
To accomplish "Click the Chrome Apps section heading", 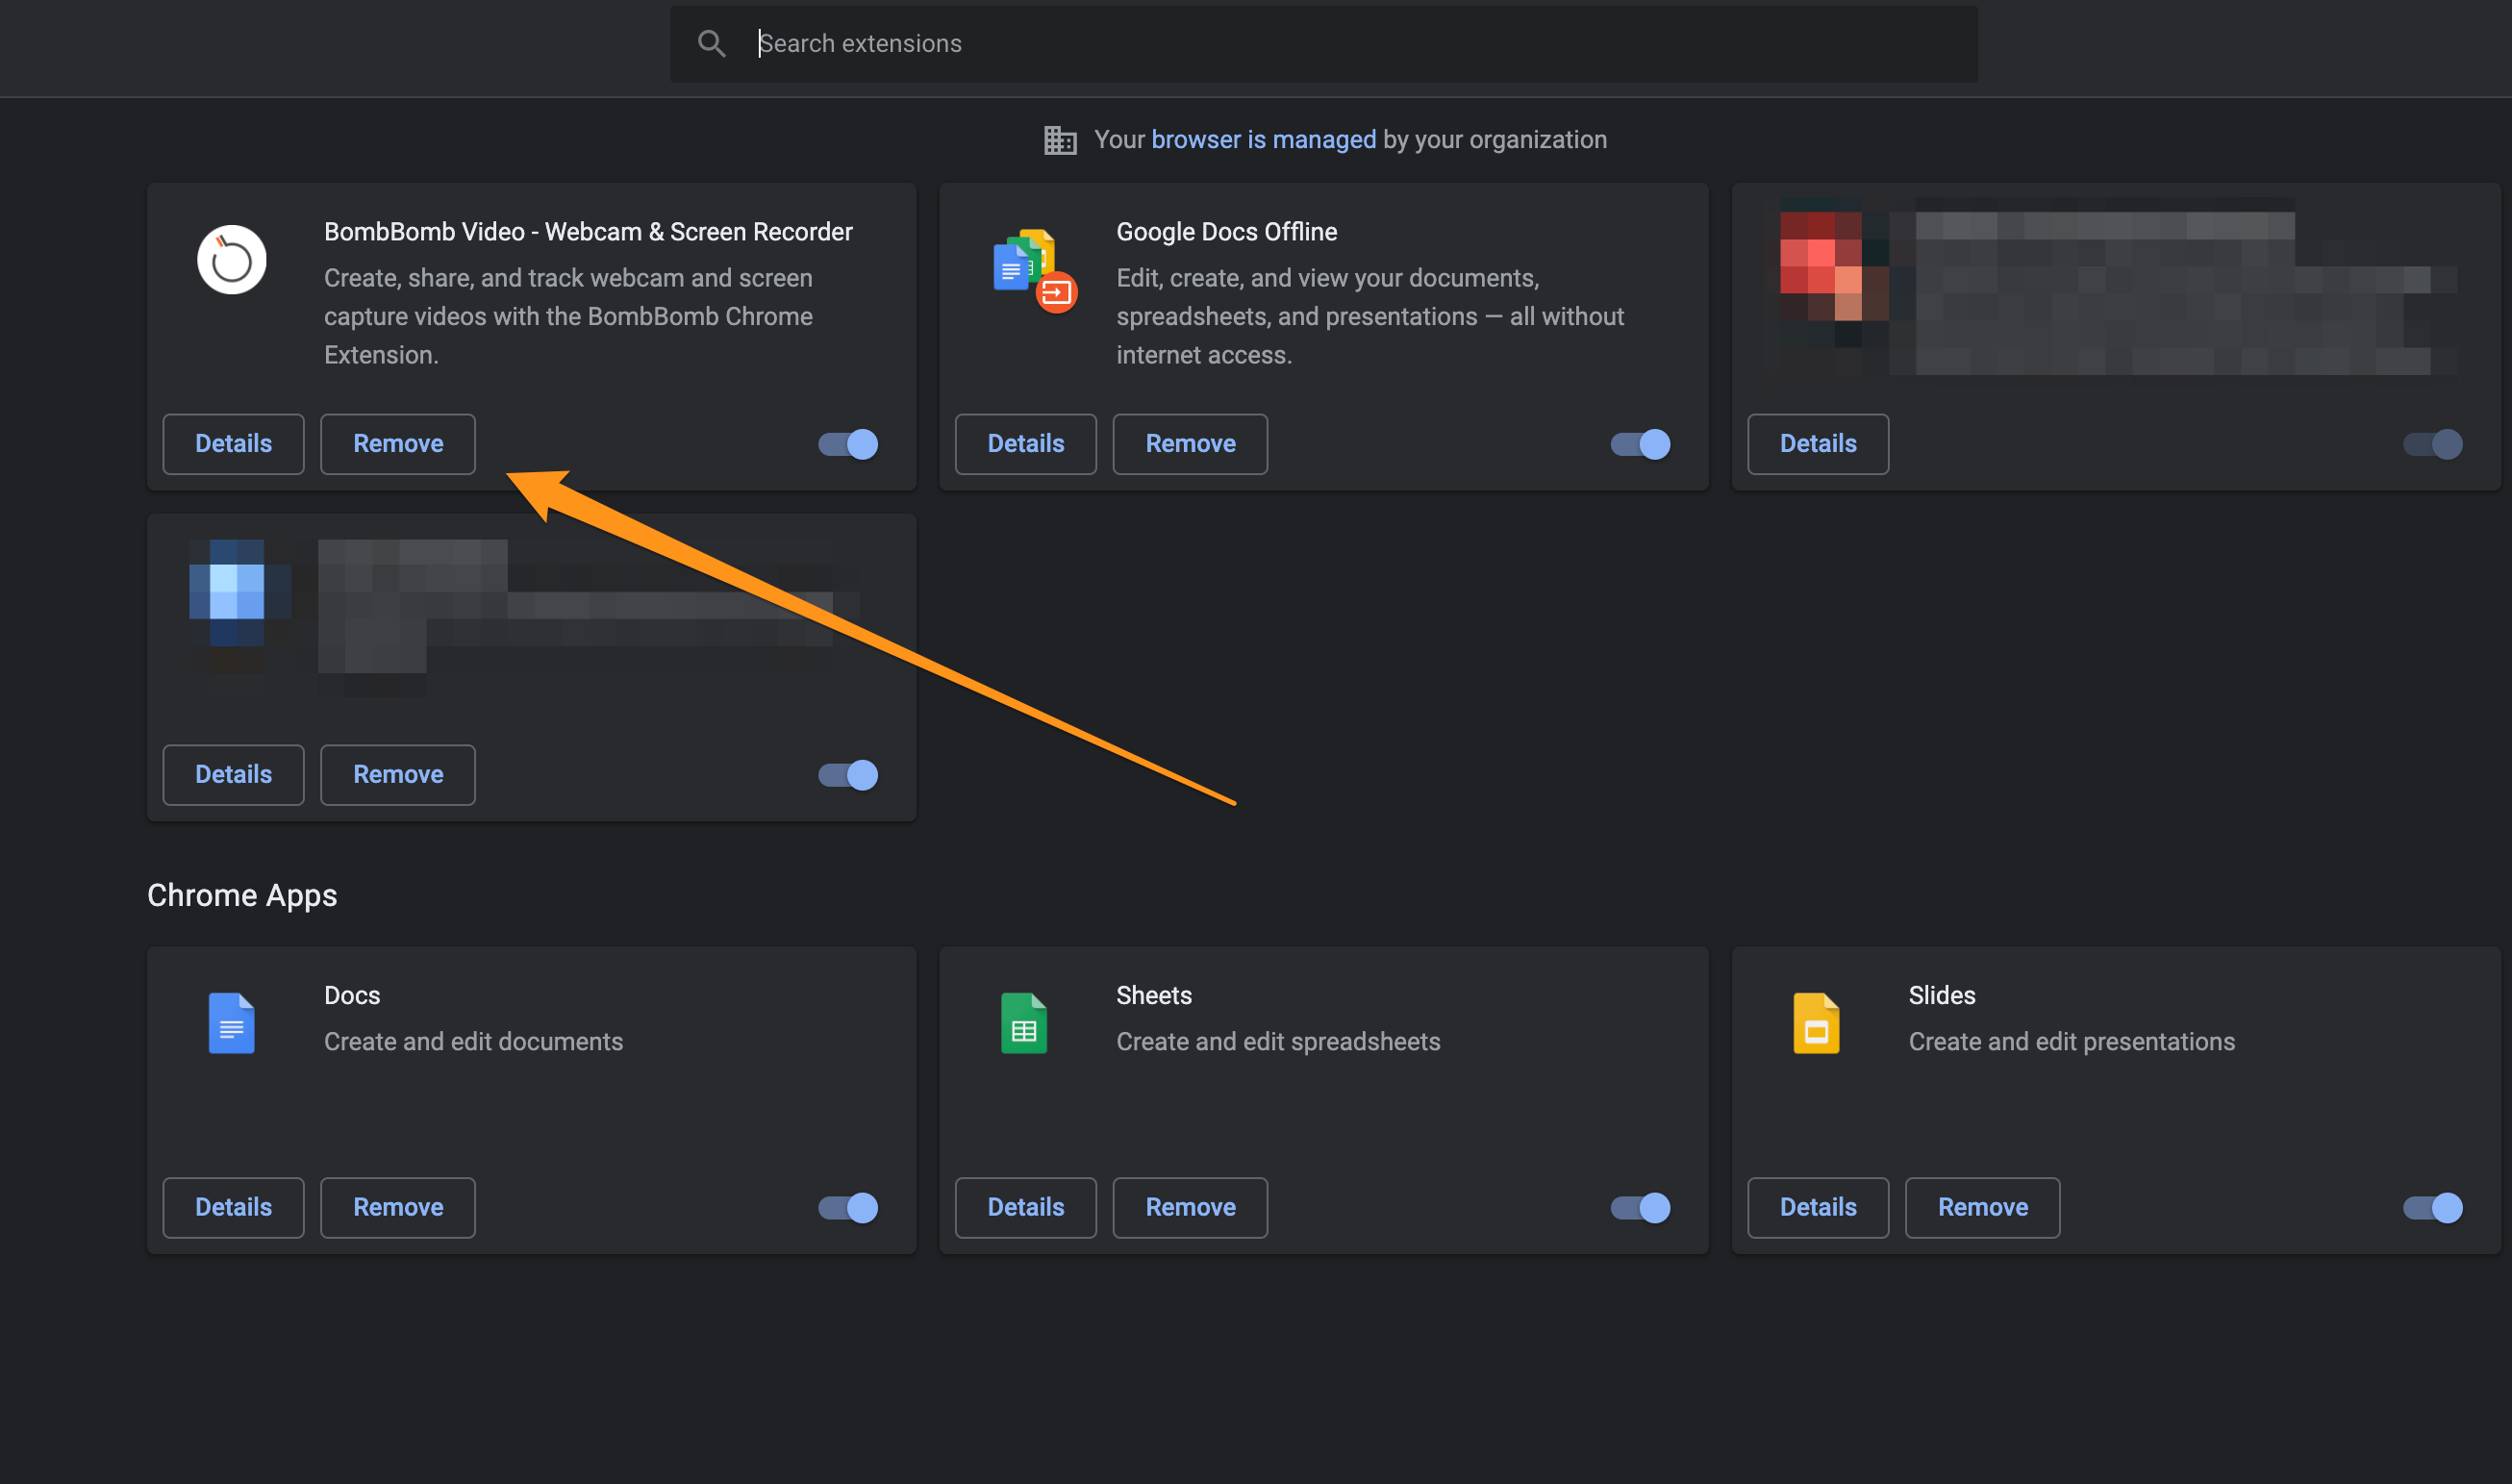I will pos(242,895).
